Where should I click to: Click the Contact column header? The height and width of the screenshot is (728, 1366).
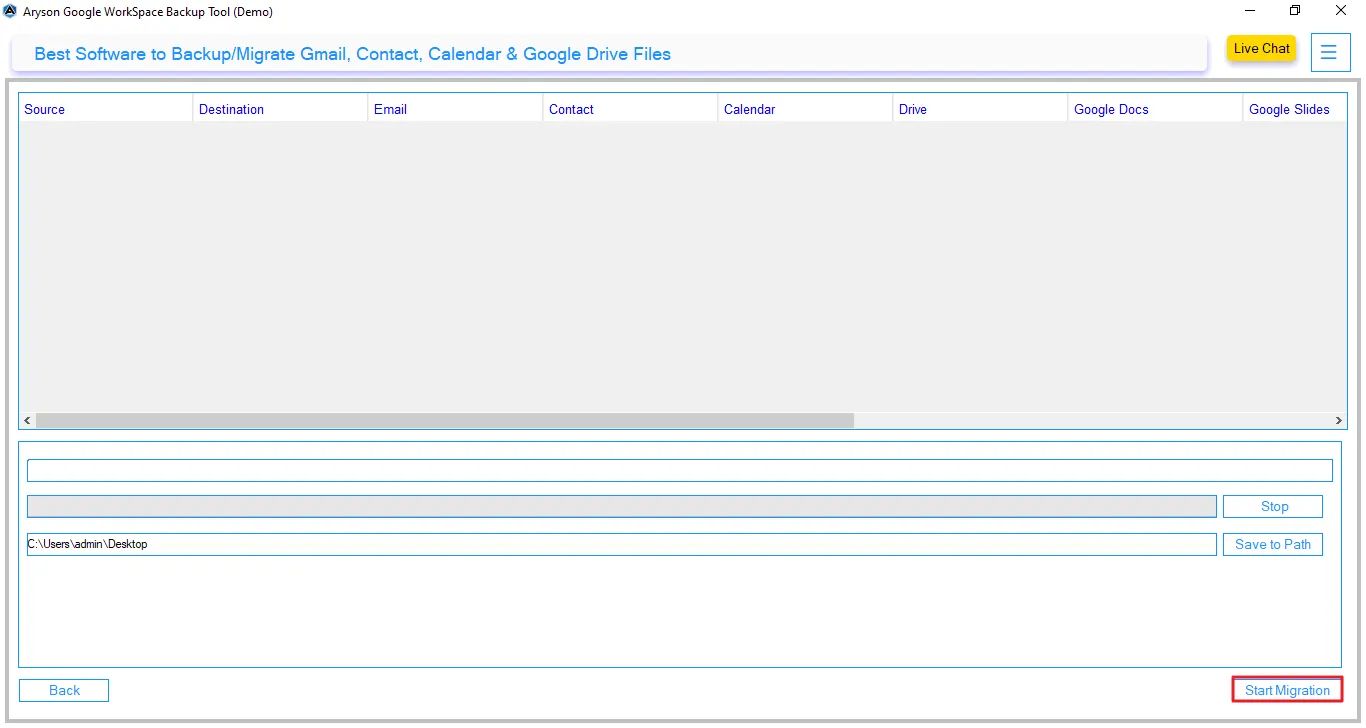[571, 108]
